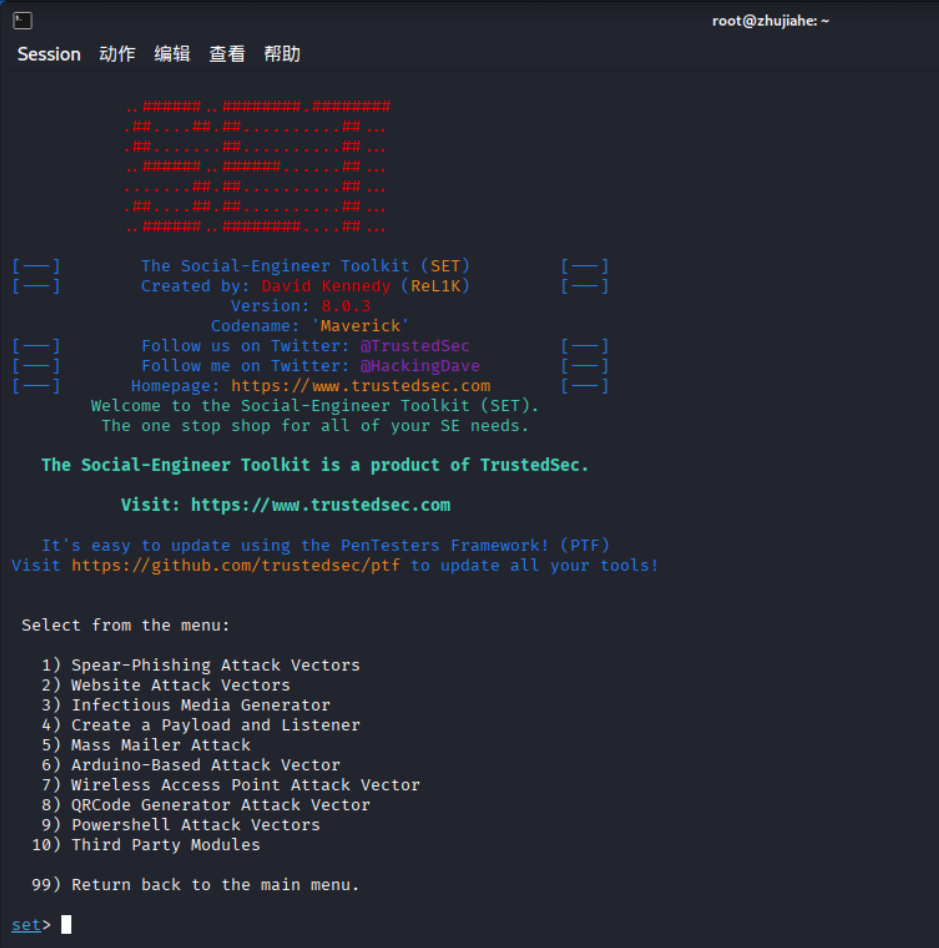Click the cursor at the set> prompt
The width and height of the screenshot is (939, 948).
click(66, 924)
